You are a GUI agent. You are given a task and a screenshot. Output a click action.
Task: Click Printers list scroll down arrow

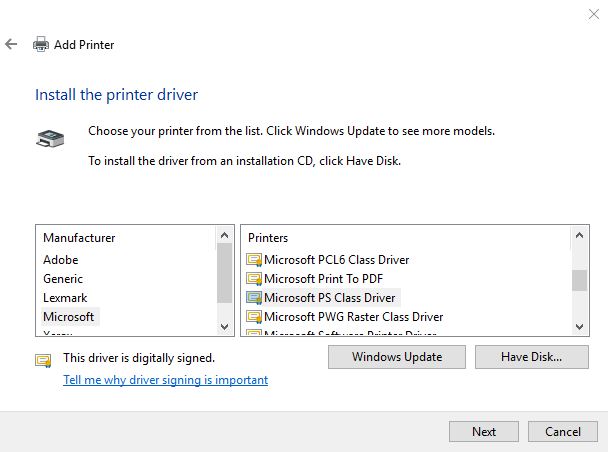click(x=579, y=326)
